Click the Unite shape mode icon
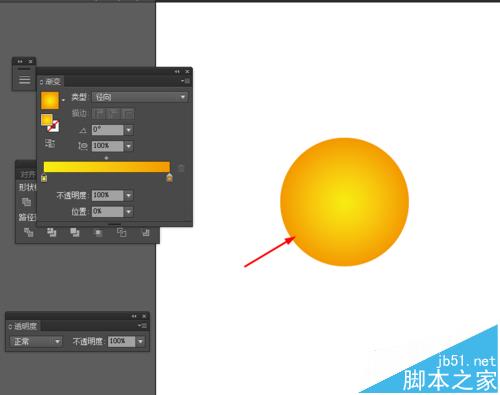Screen dimensions: 500x395 [26, 202]
